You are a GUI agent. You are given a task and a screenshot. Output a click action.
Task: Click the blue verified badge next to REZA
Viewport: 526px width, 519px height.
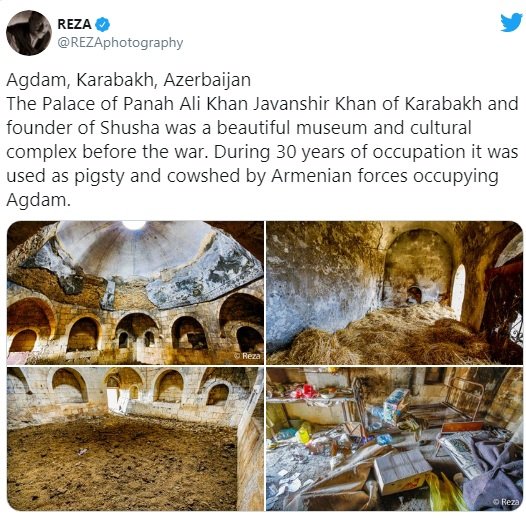[103, 24]
